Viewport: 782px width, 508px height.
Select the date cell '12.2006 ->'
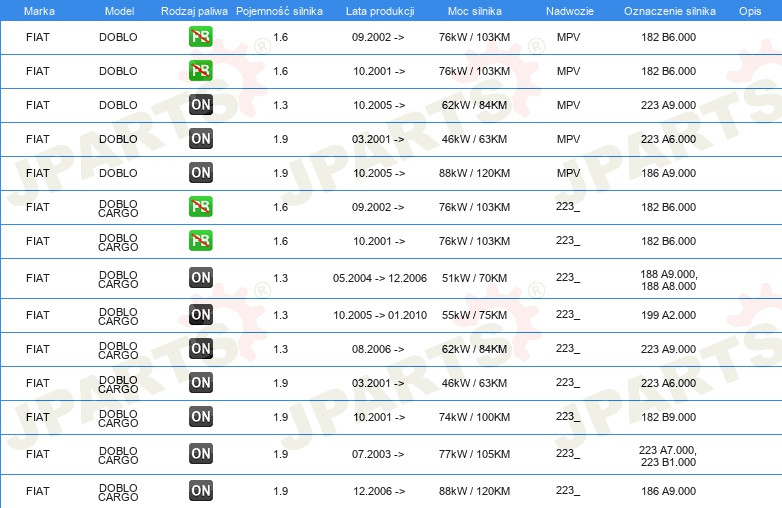(379, 491)
